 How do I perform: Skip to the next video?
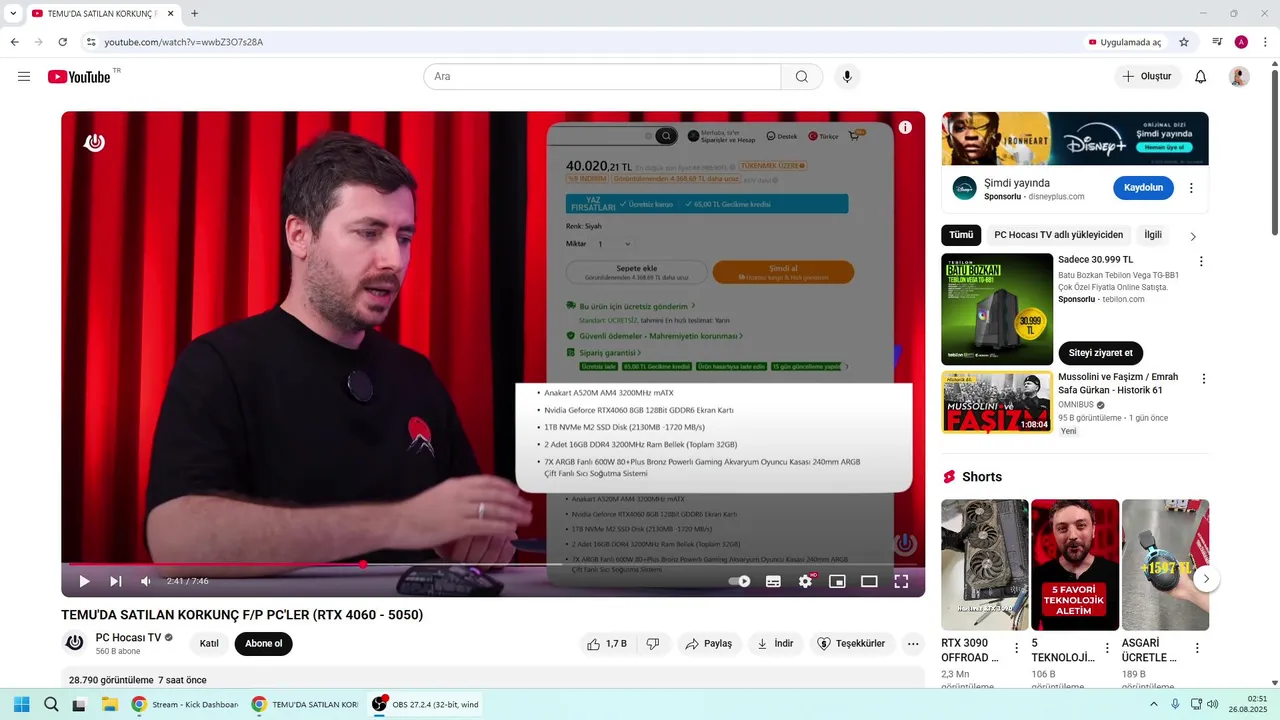coord(115,581)
